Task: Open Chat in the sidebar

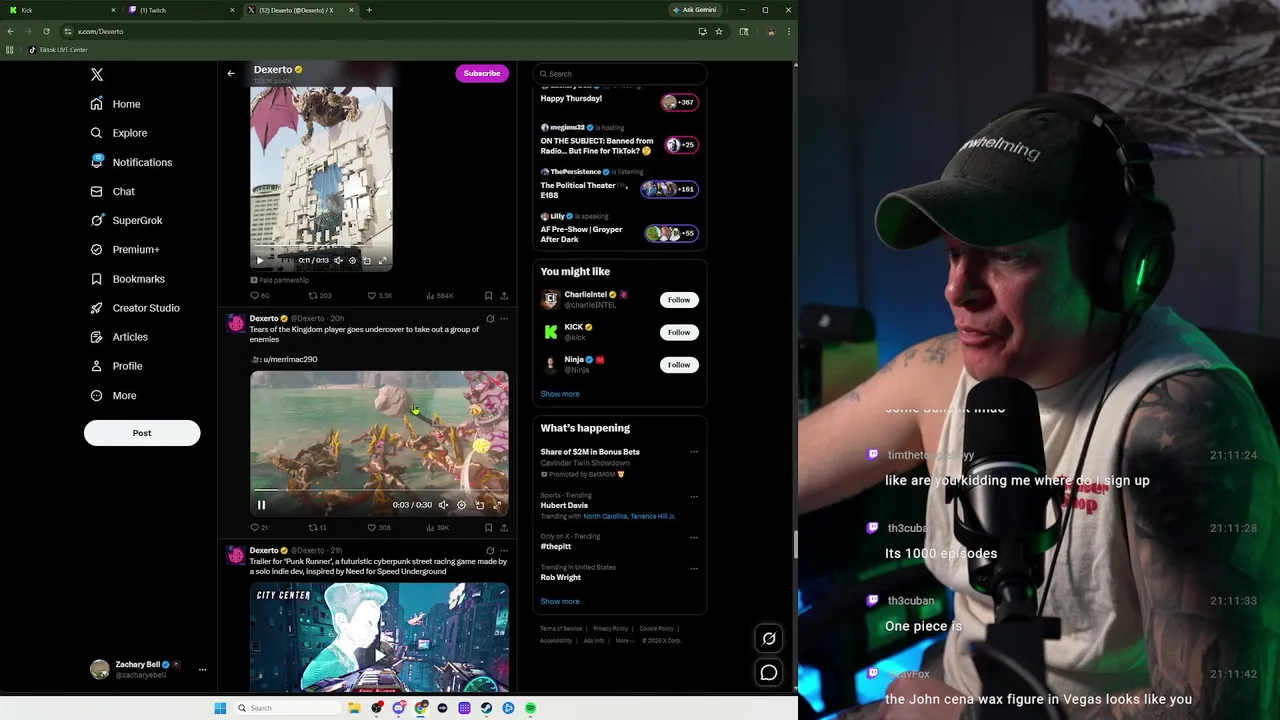Action: click(113, 191)
